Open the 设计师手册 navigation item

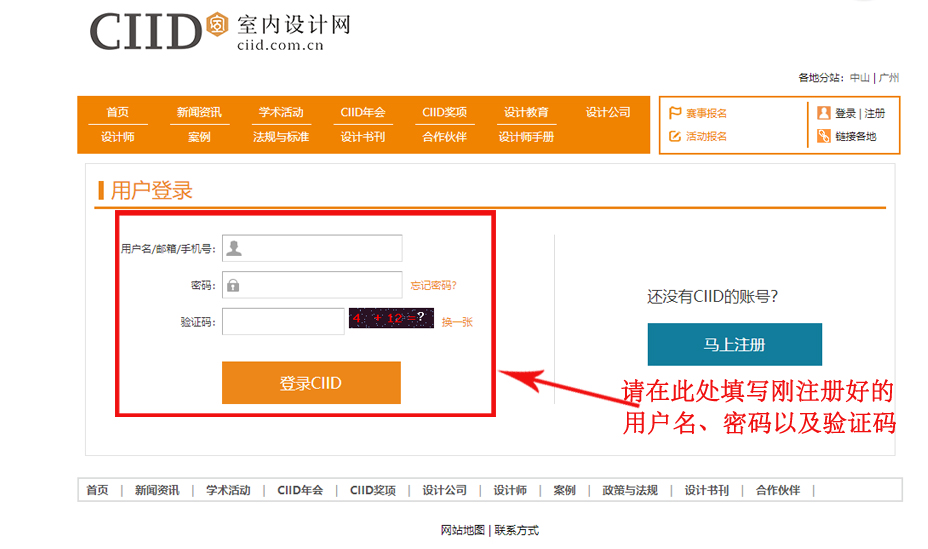pos(526,137)
